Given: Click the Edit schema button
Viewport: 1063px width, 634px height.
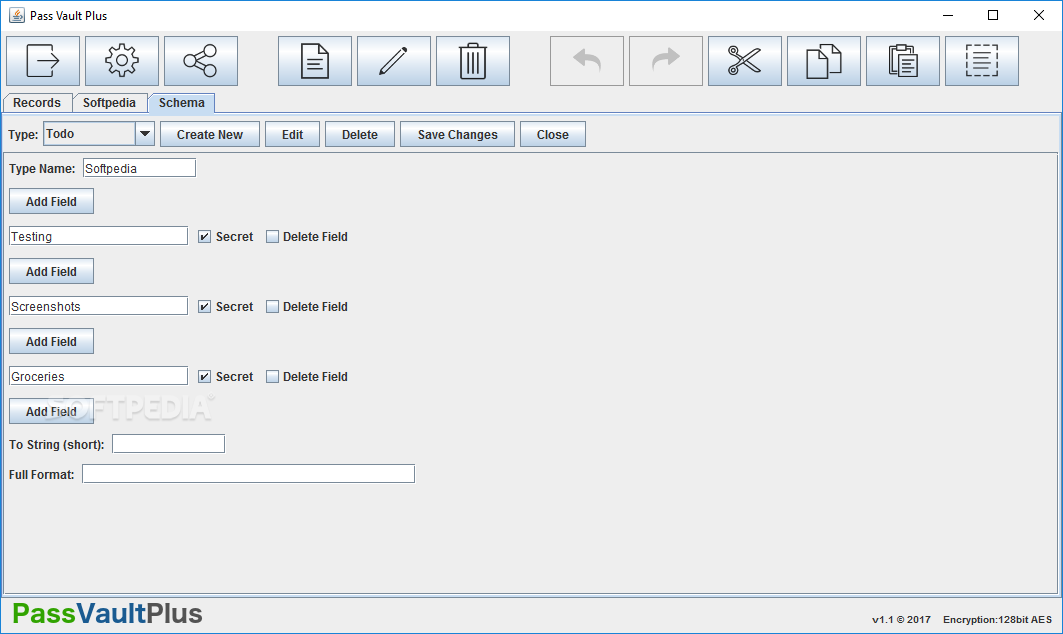Looking at the screenshot, I should tap(292, 134).
